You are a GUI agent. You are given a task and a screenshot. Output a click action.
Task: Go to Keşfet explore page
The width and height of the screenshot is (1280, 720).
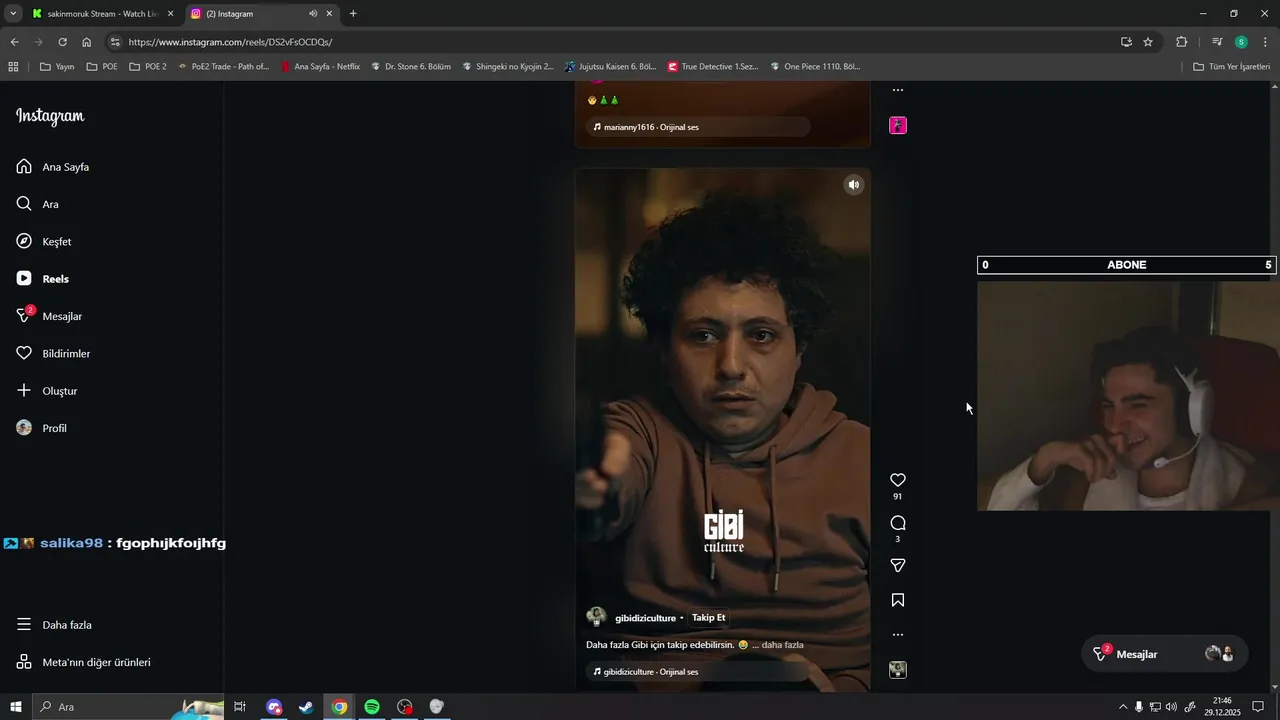[x=44, y=242]
